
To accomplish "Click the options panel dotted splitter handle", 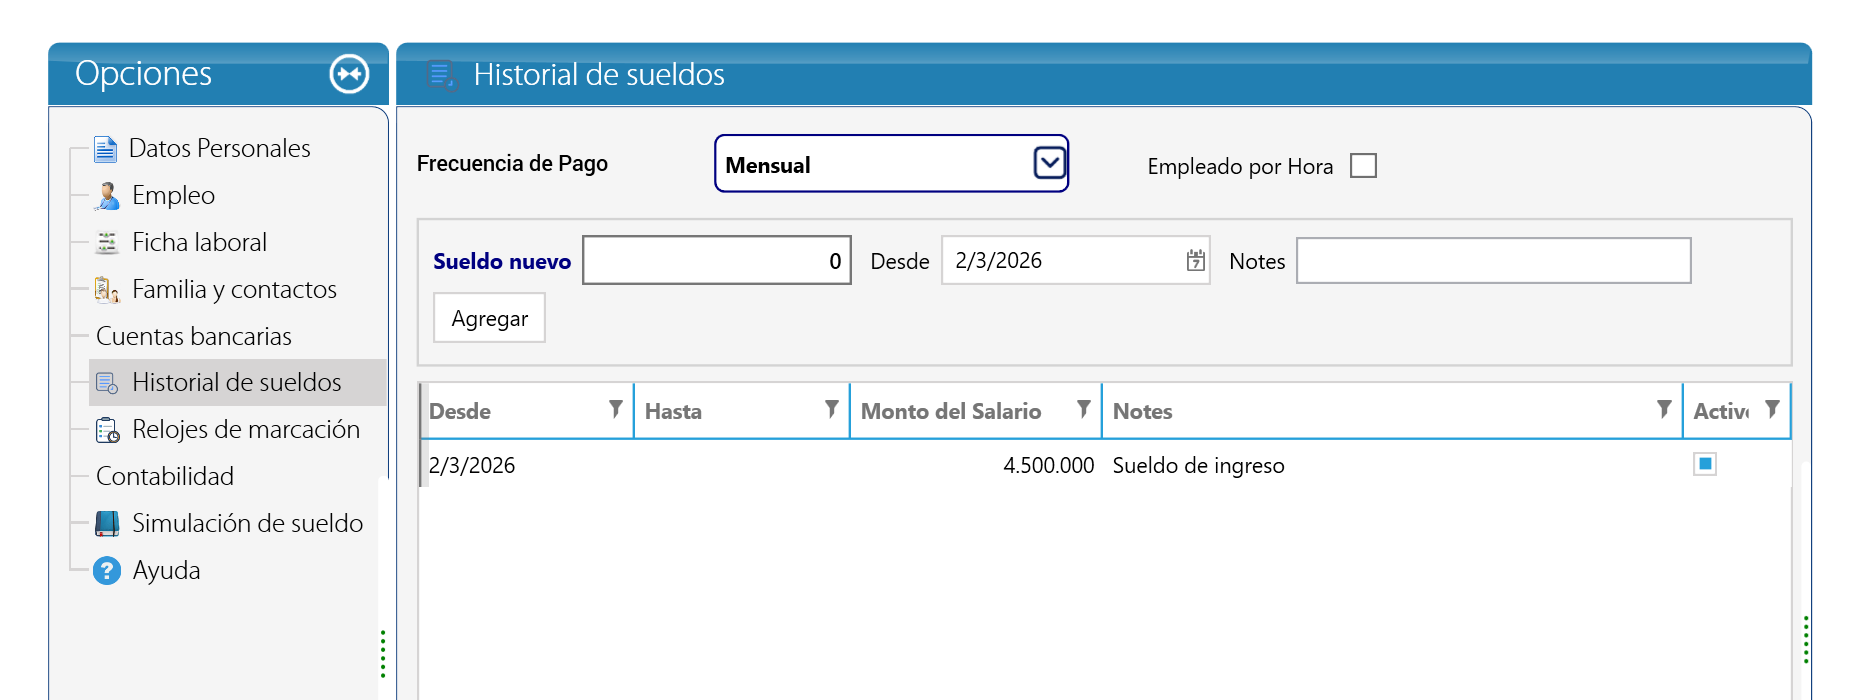I will (x=383, y=654).
